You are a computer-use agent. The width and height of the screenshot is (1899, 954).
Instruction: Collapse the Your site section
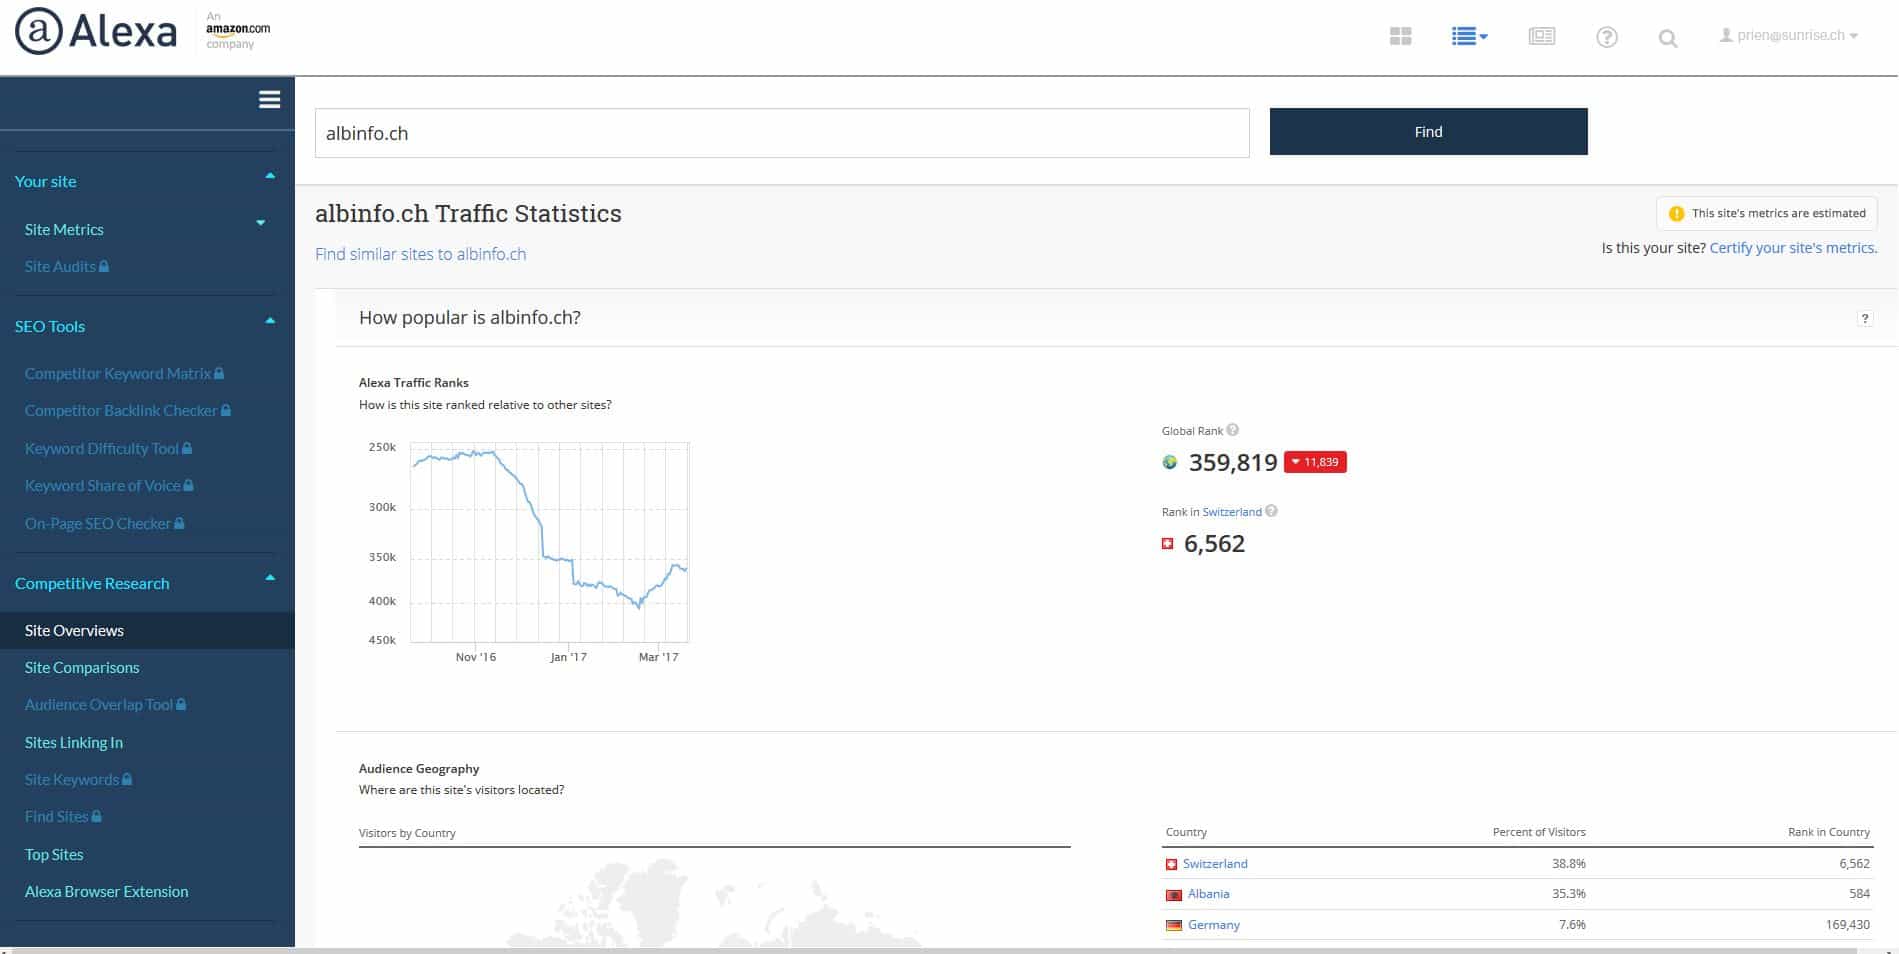(x=269, y=177)
